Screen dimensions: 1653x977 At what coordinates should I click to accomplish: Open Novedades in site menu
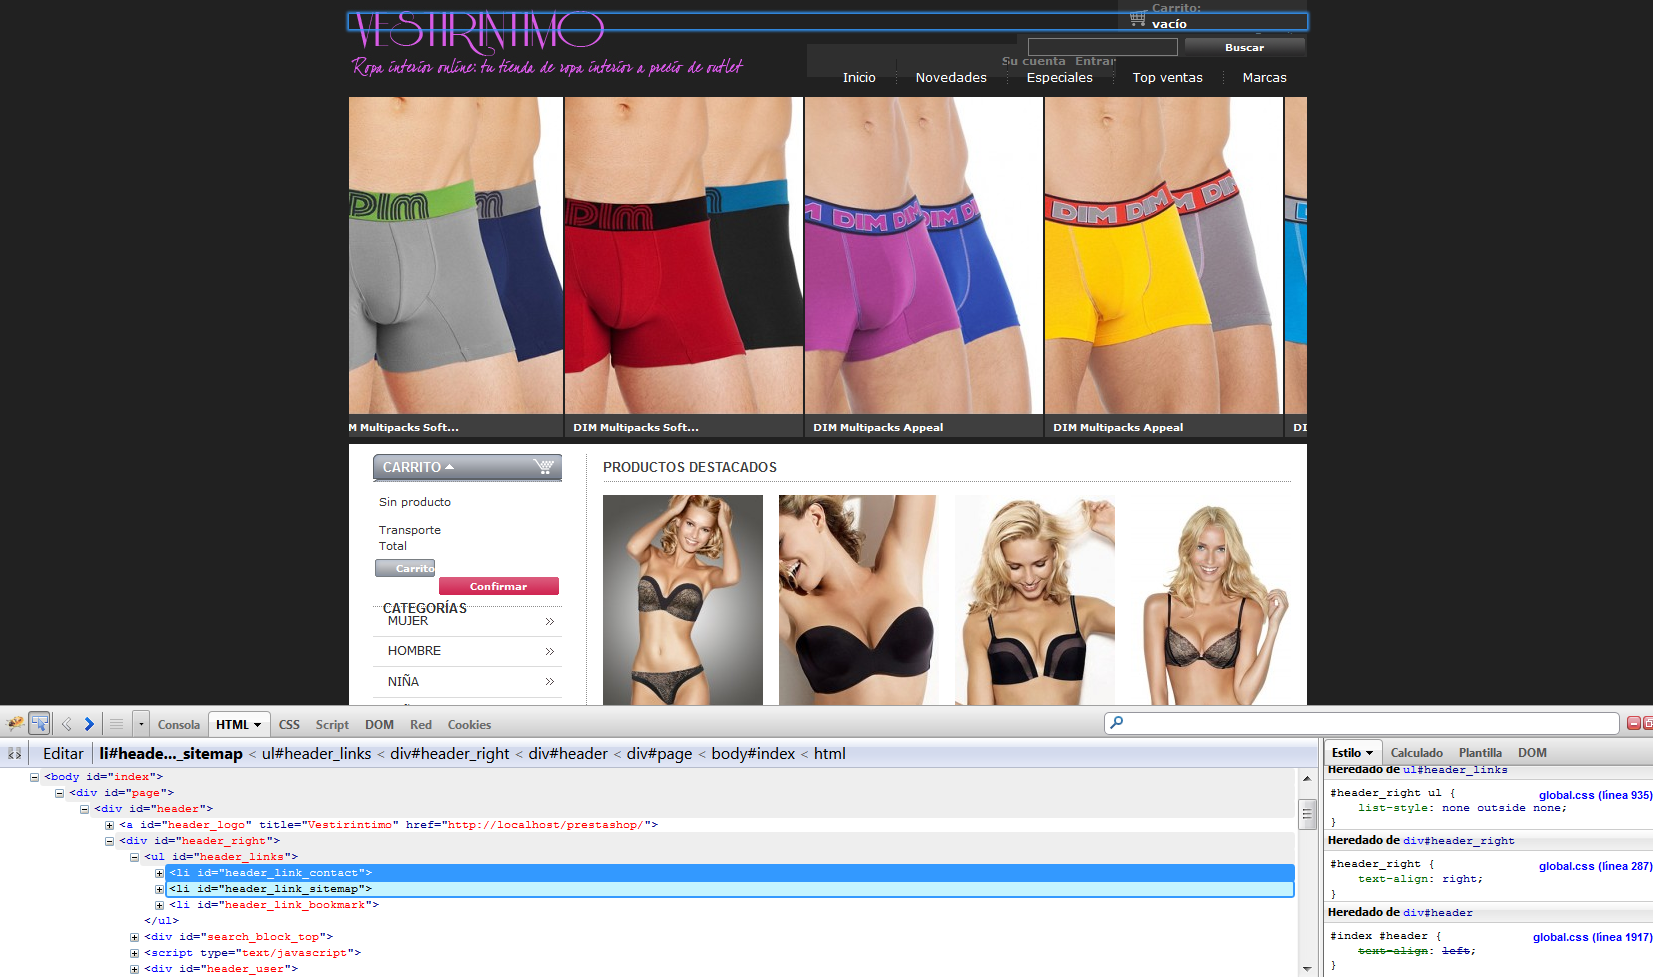pos(951,78)
